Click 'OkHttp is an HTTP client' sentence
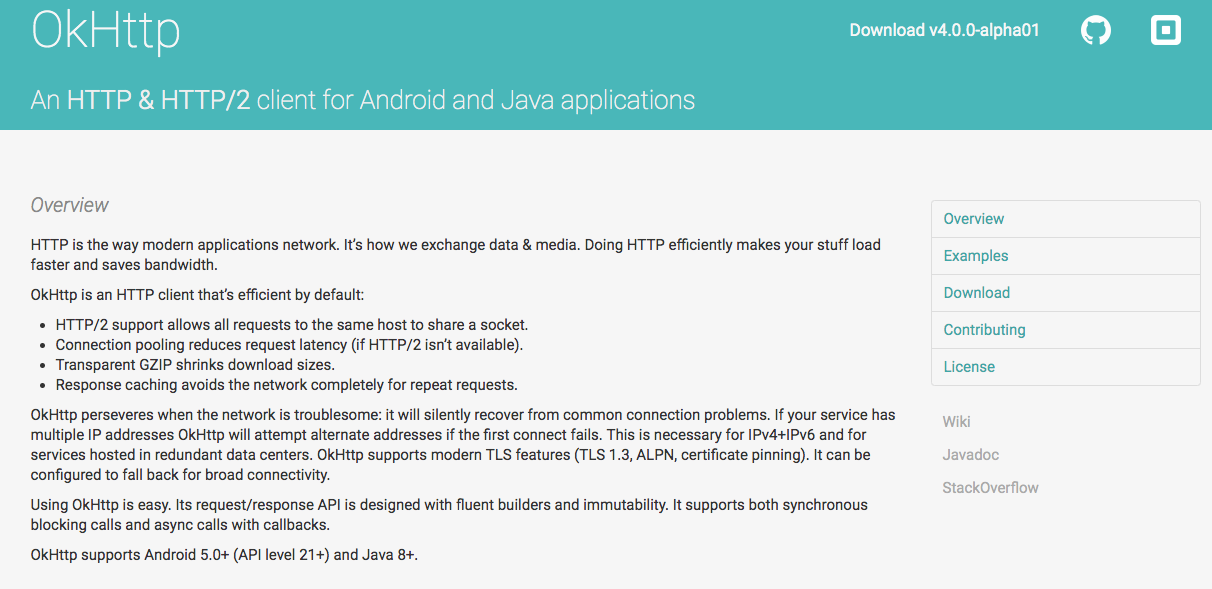This screenshot has width=1212, height=589. [198, 295]
